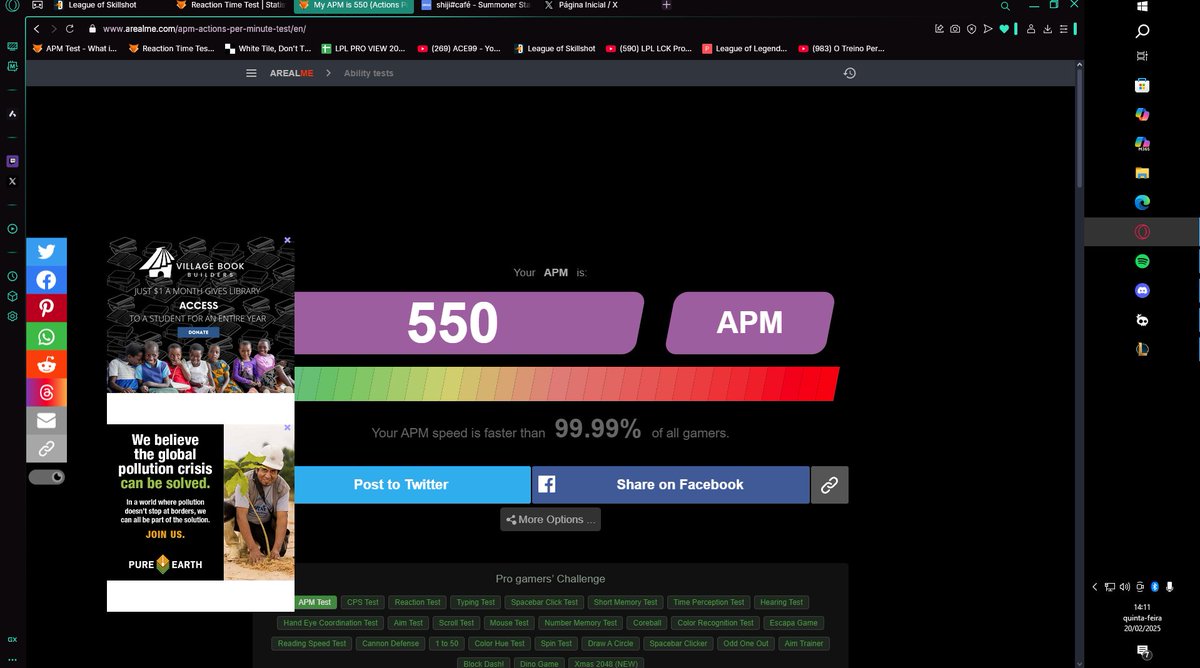Image resolution: width=1200 pixels, height=668 pixels.
Task: Toggle the share bar switch below link icon
Action: click(47, 477)
